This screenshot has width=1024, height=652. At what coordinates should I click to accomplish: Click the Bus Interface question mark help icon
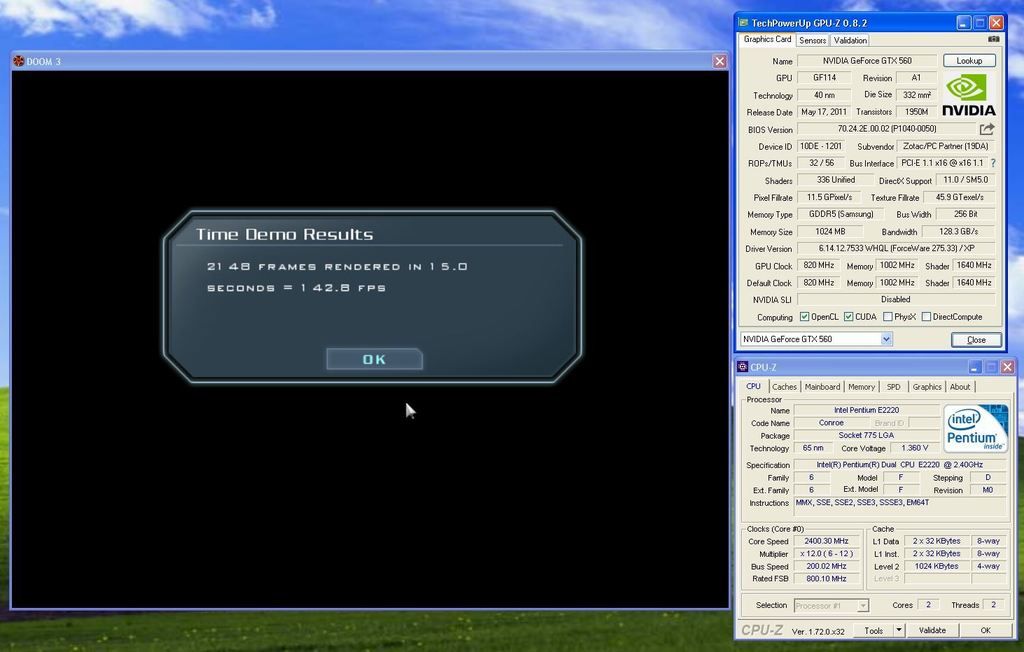coord(993,163)
